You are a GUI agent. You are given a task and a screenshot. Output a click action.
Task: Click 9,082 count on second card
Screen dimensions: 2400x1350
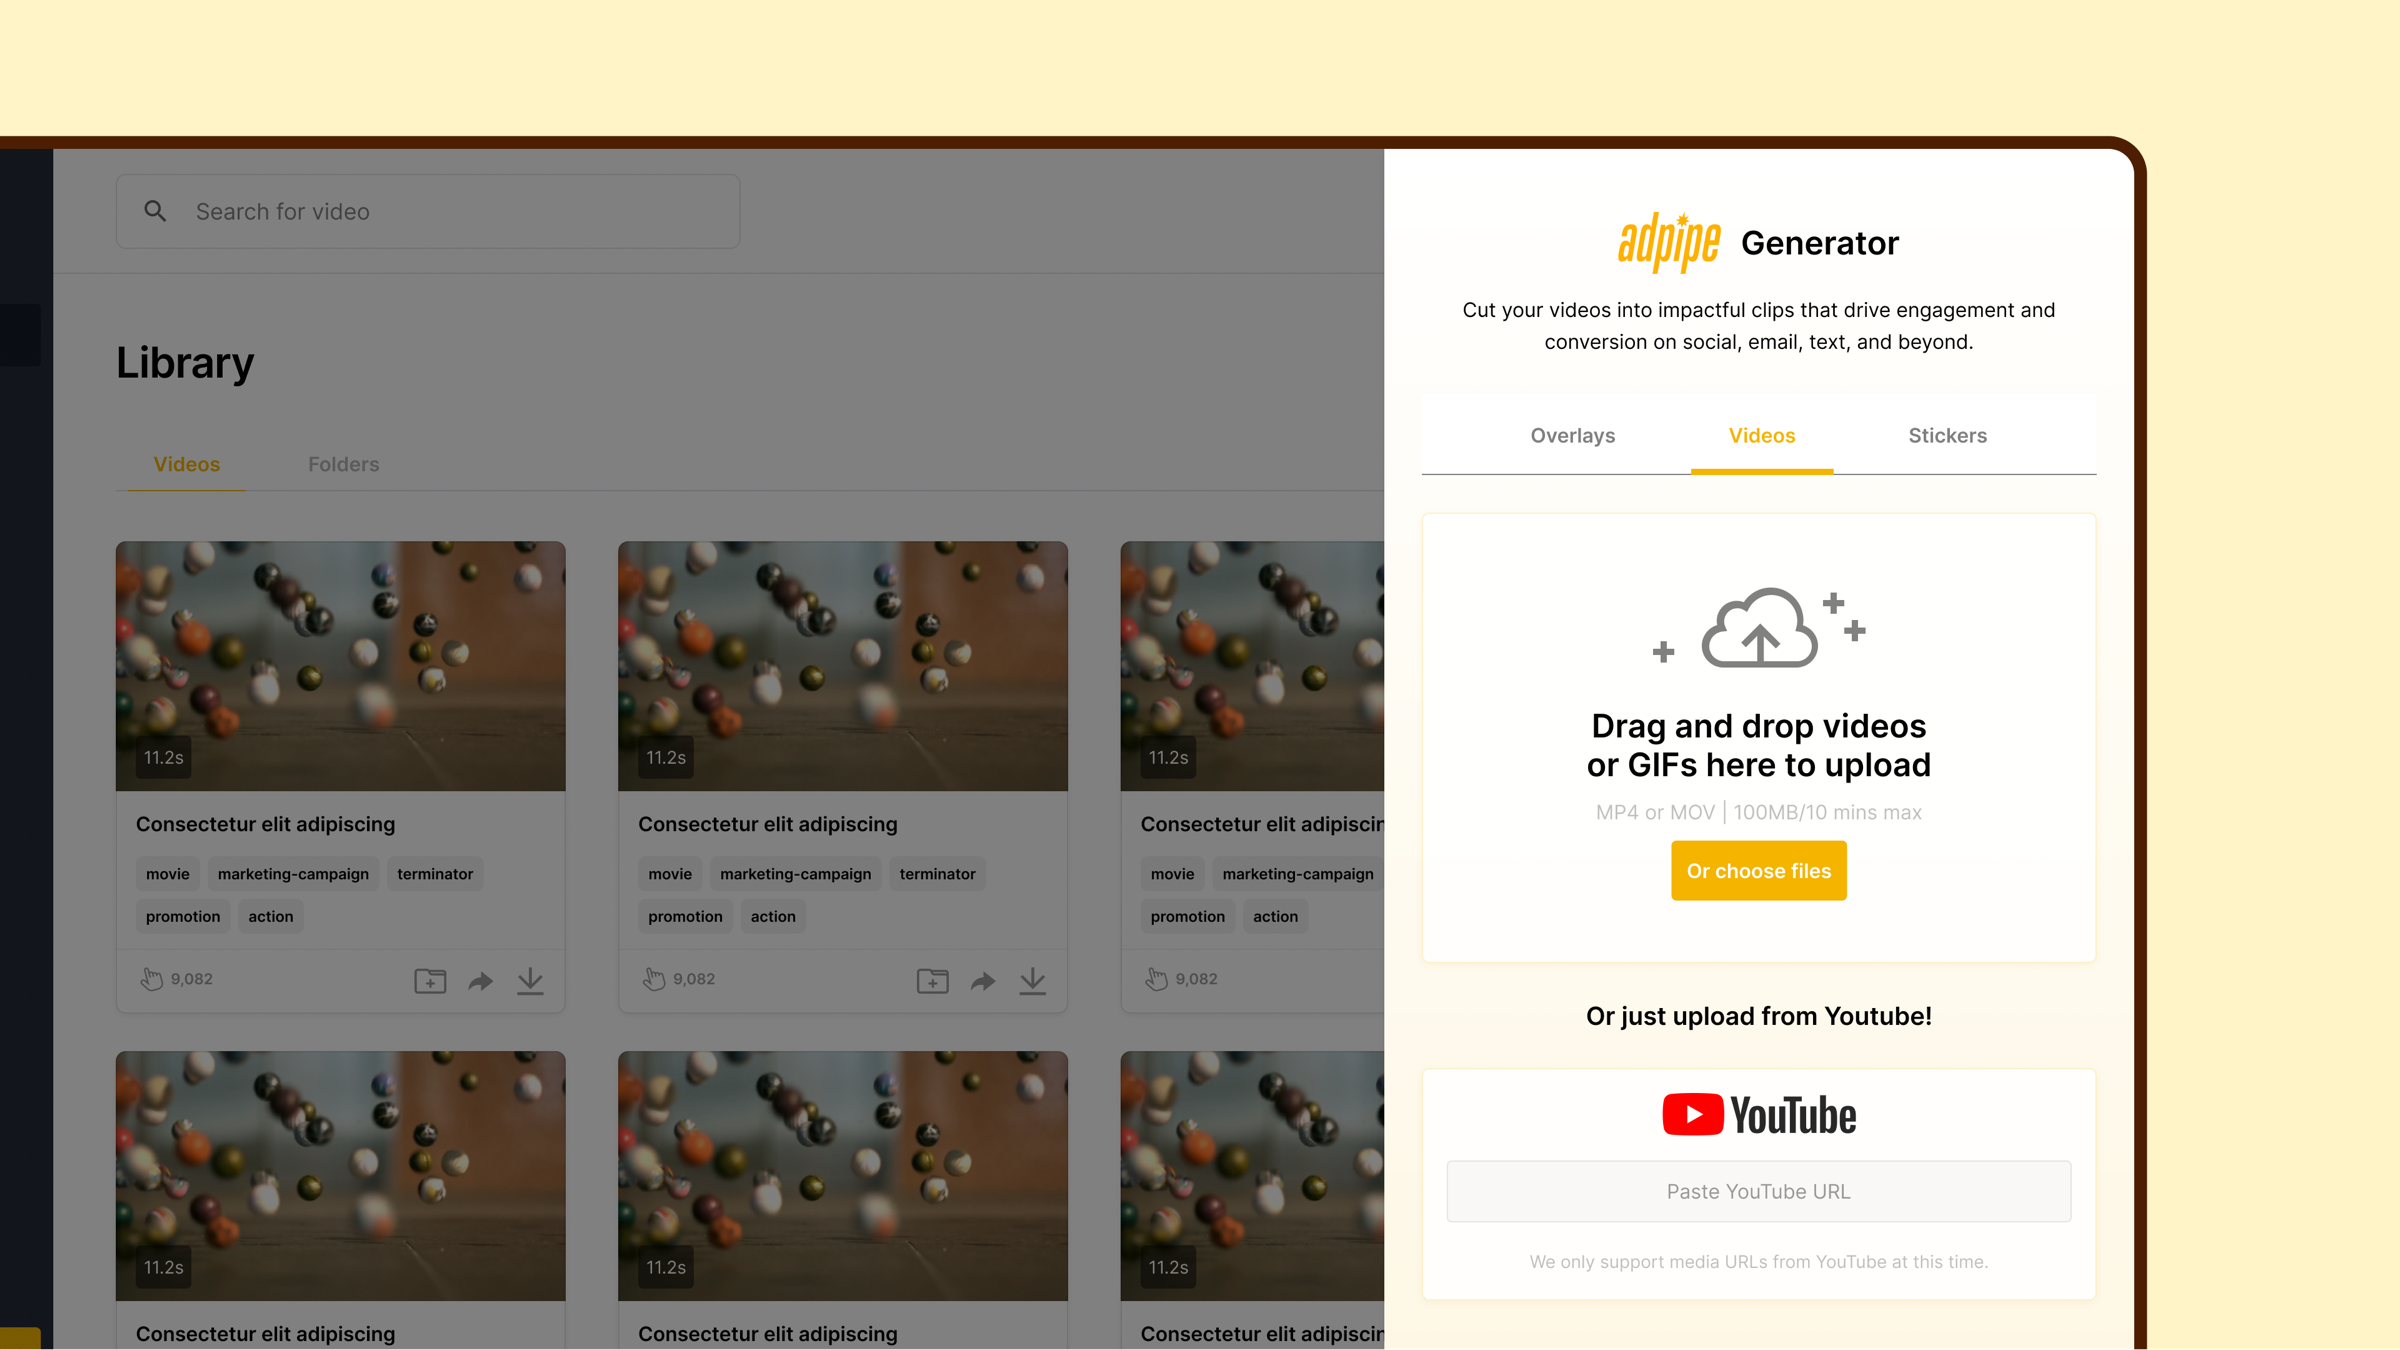[694, 979]
